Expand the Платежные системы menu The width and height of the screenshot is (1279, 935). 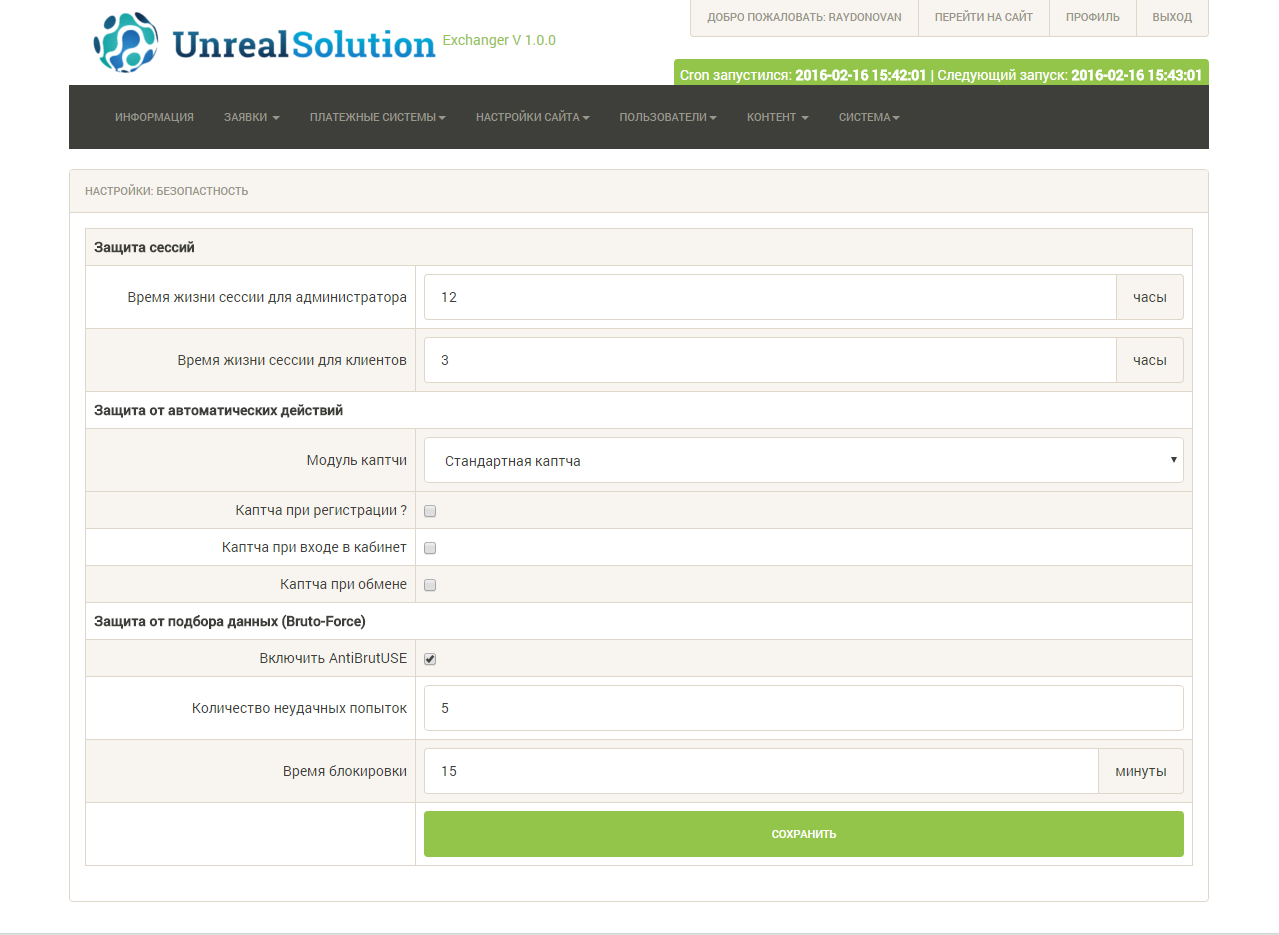[377, 117]
